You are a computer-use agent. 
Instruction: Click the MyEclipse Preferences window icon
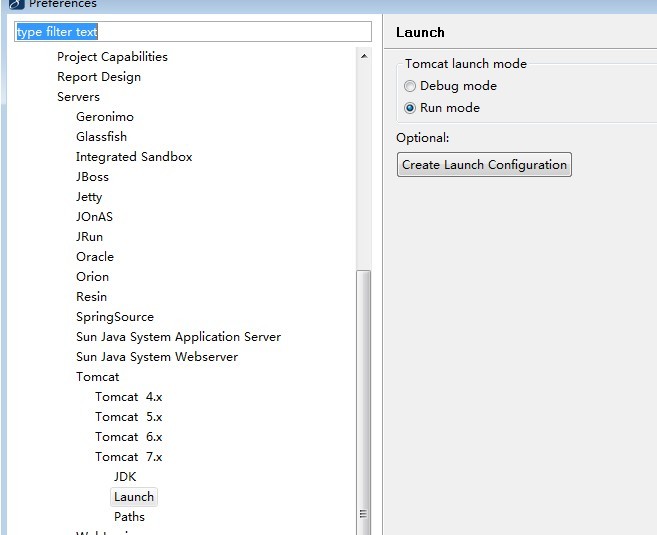pos(16,4)
